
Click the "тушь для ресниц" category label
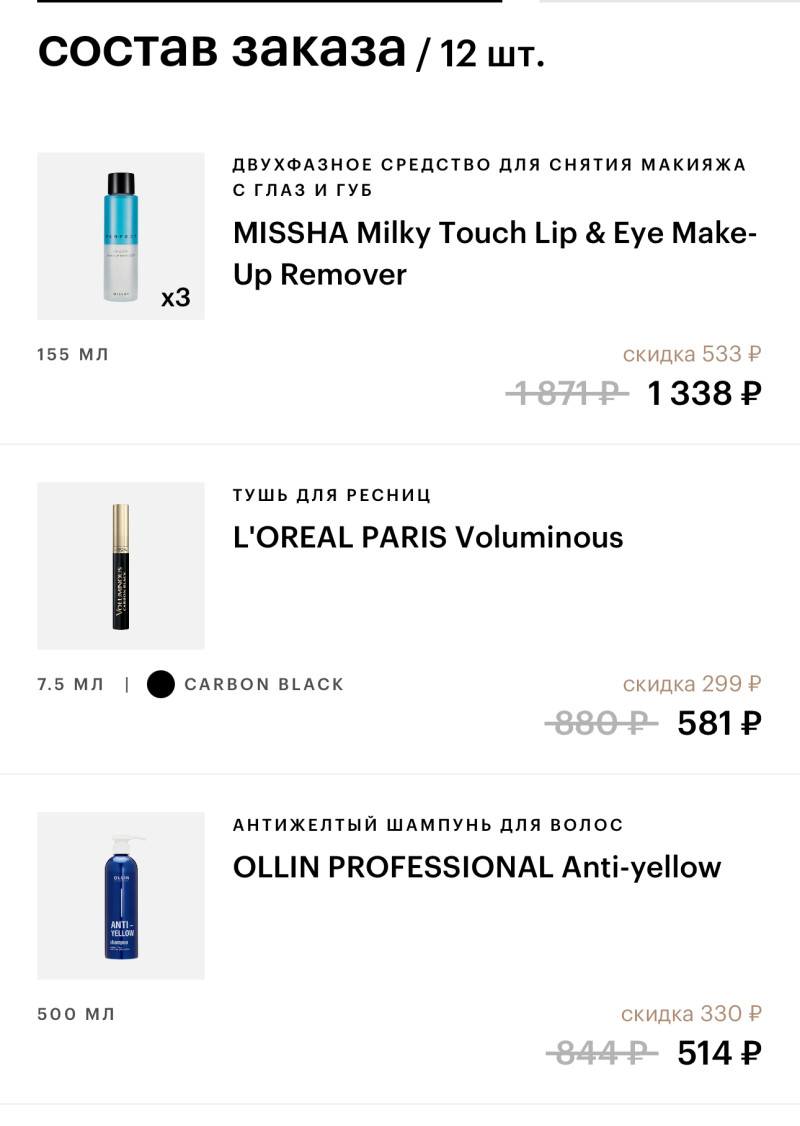(x=332, y=496)
